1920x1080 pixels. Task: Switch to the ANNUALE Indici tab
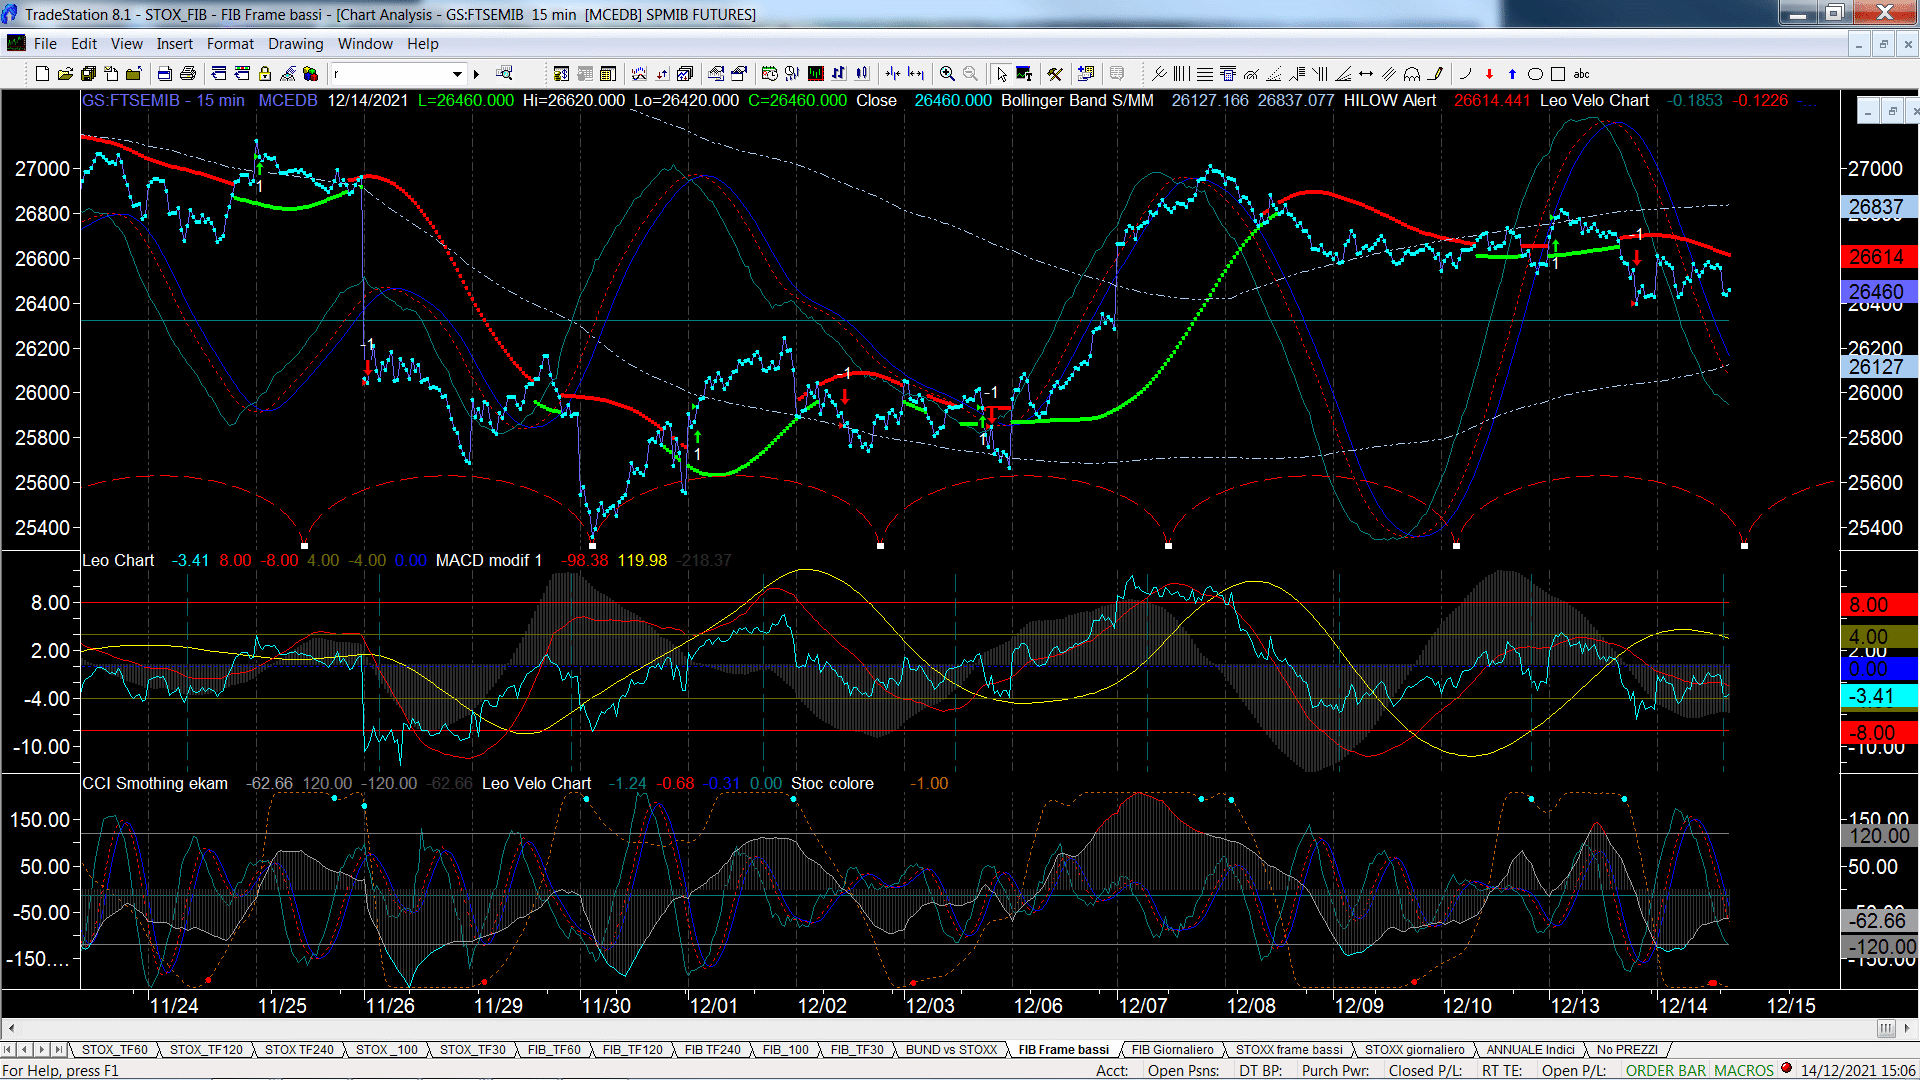click(x=1530, y=1049)
